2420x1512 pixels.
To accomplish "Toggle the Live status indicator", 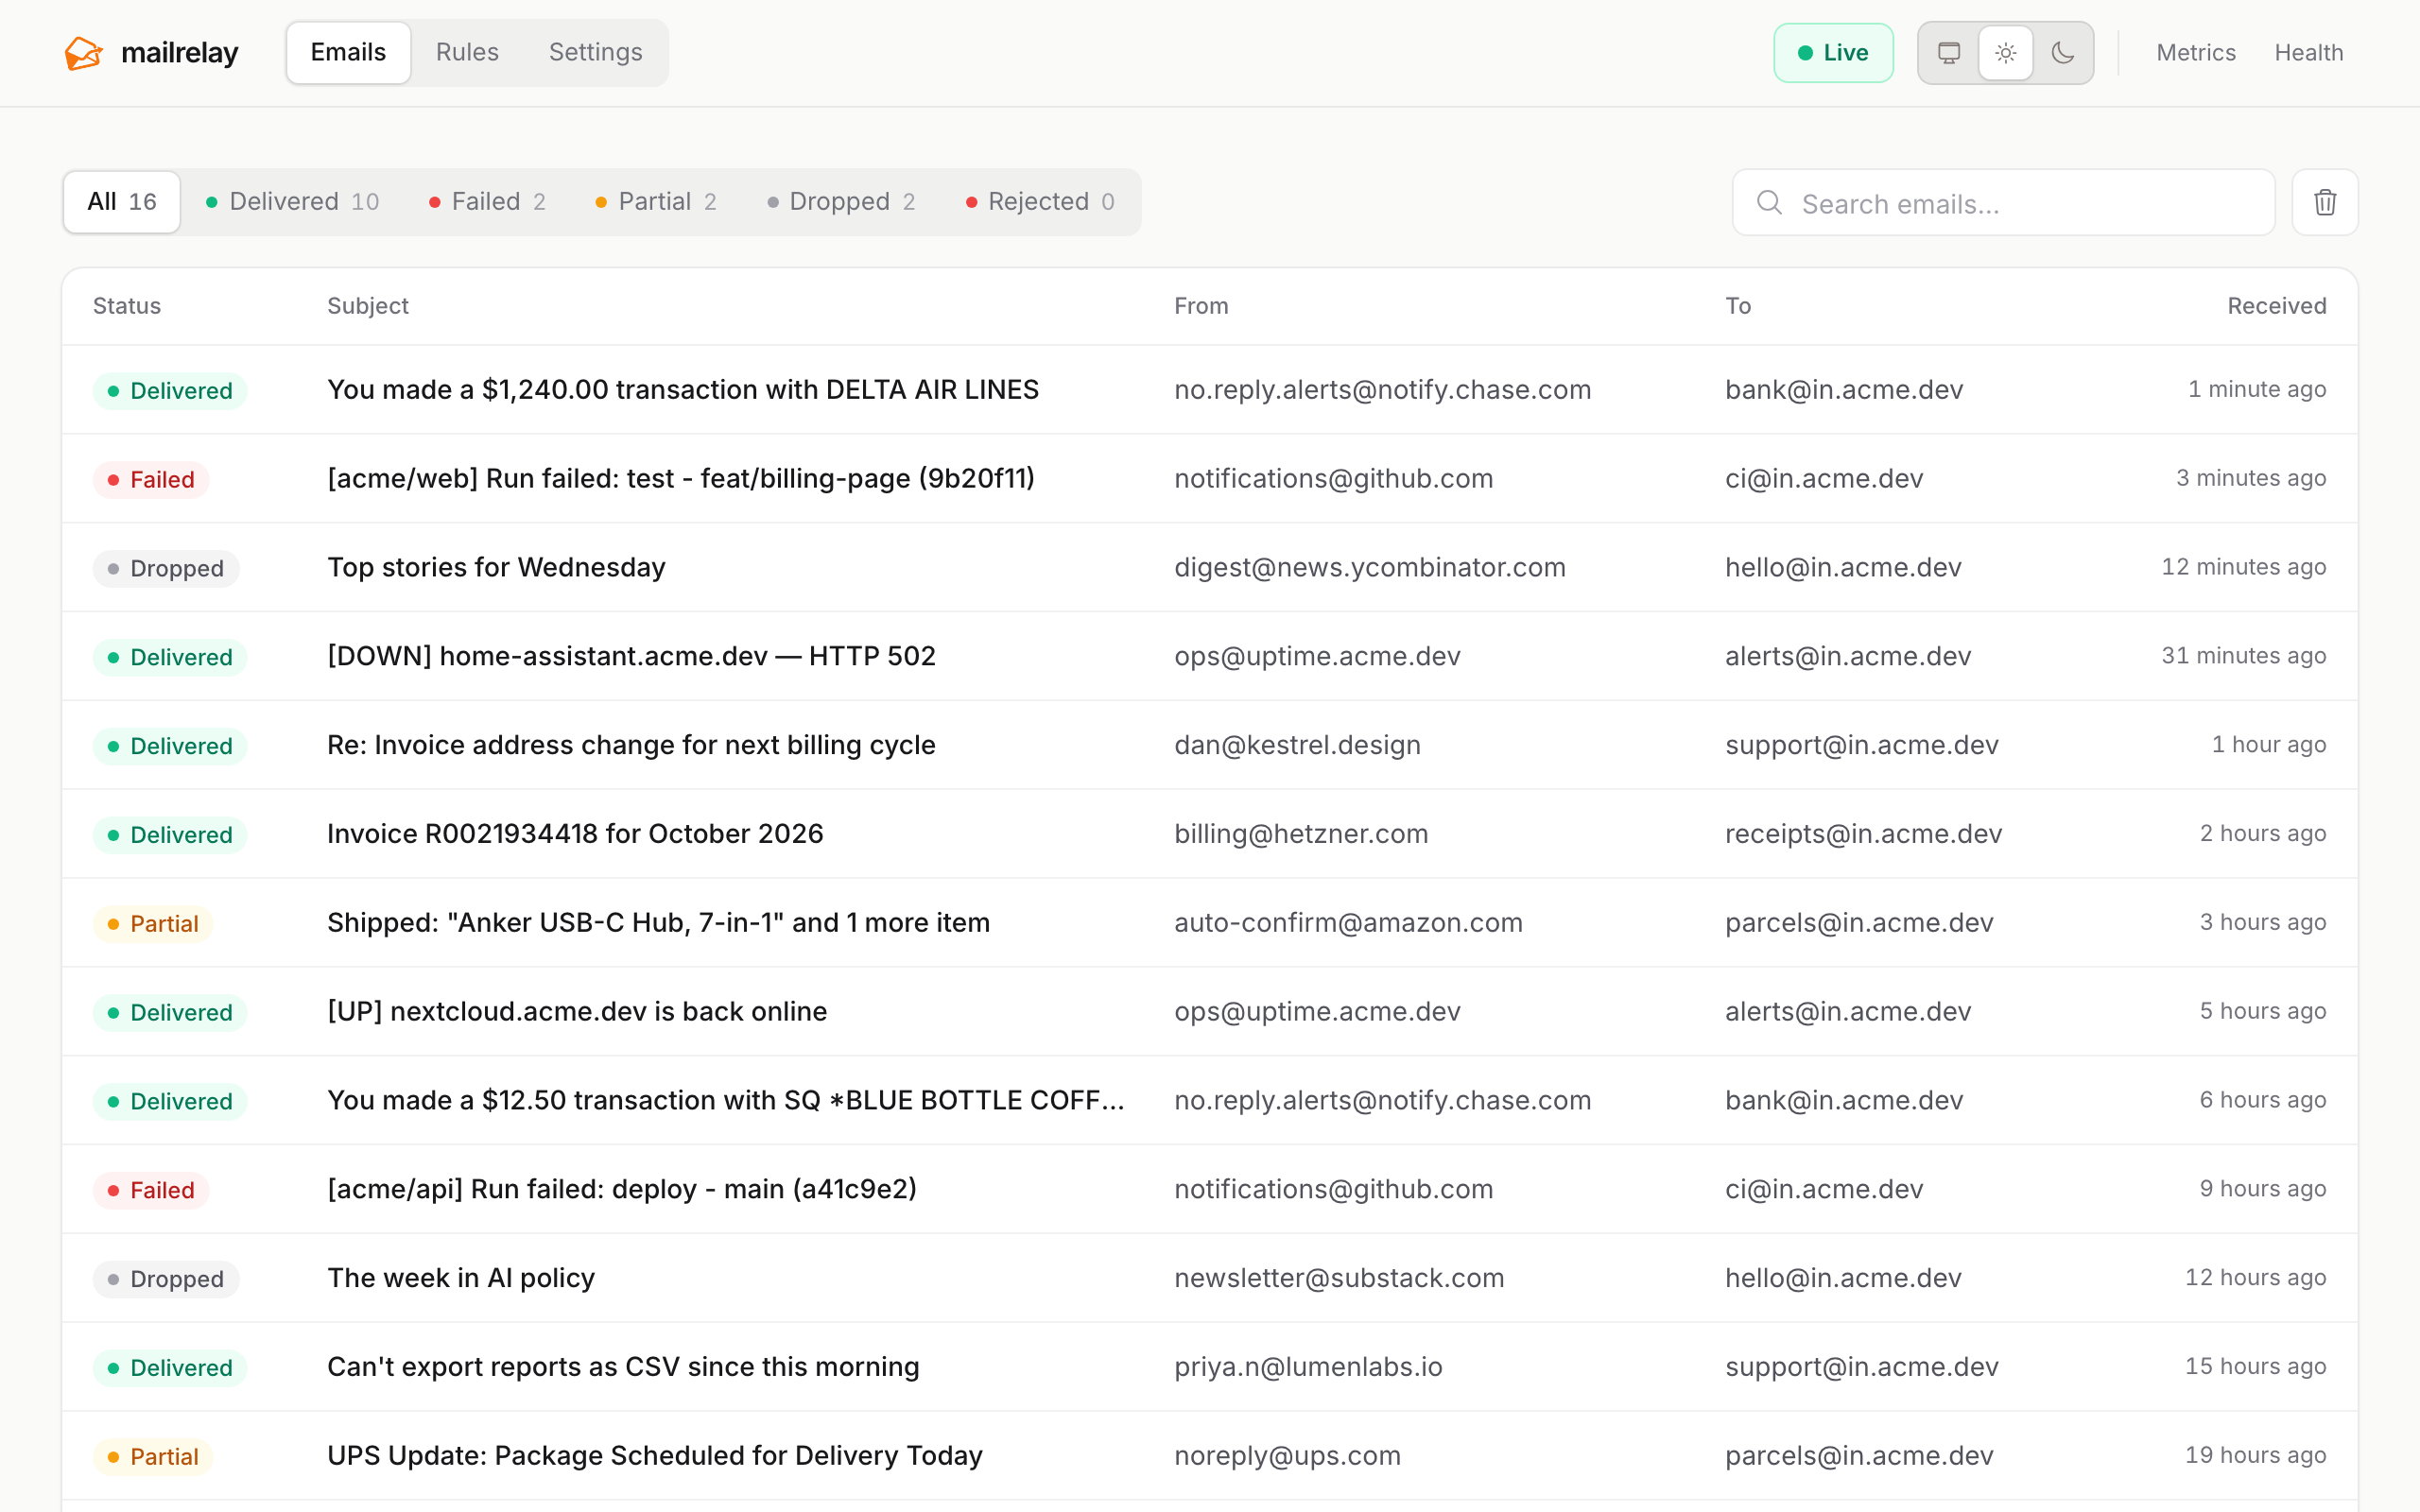I will point(1833,53).
